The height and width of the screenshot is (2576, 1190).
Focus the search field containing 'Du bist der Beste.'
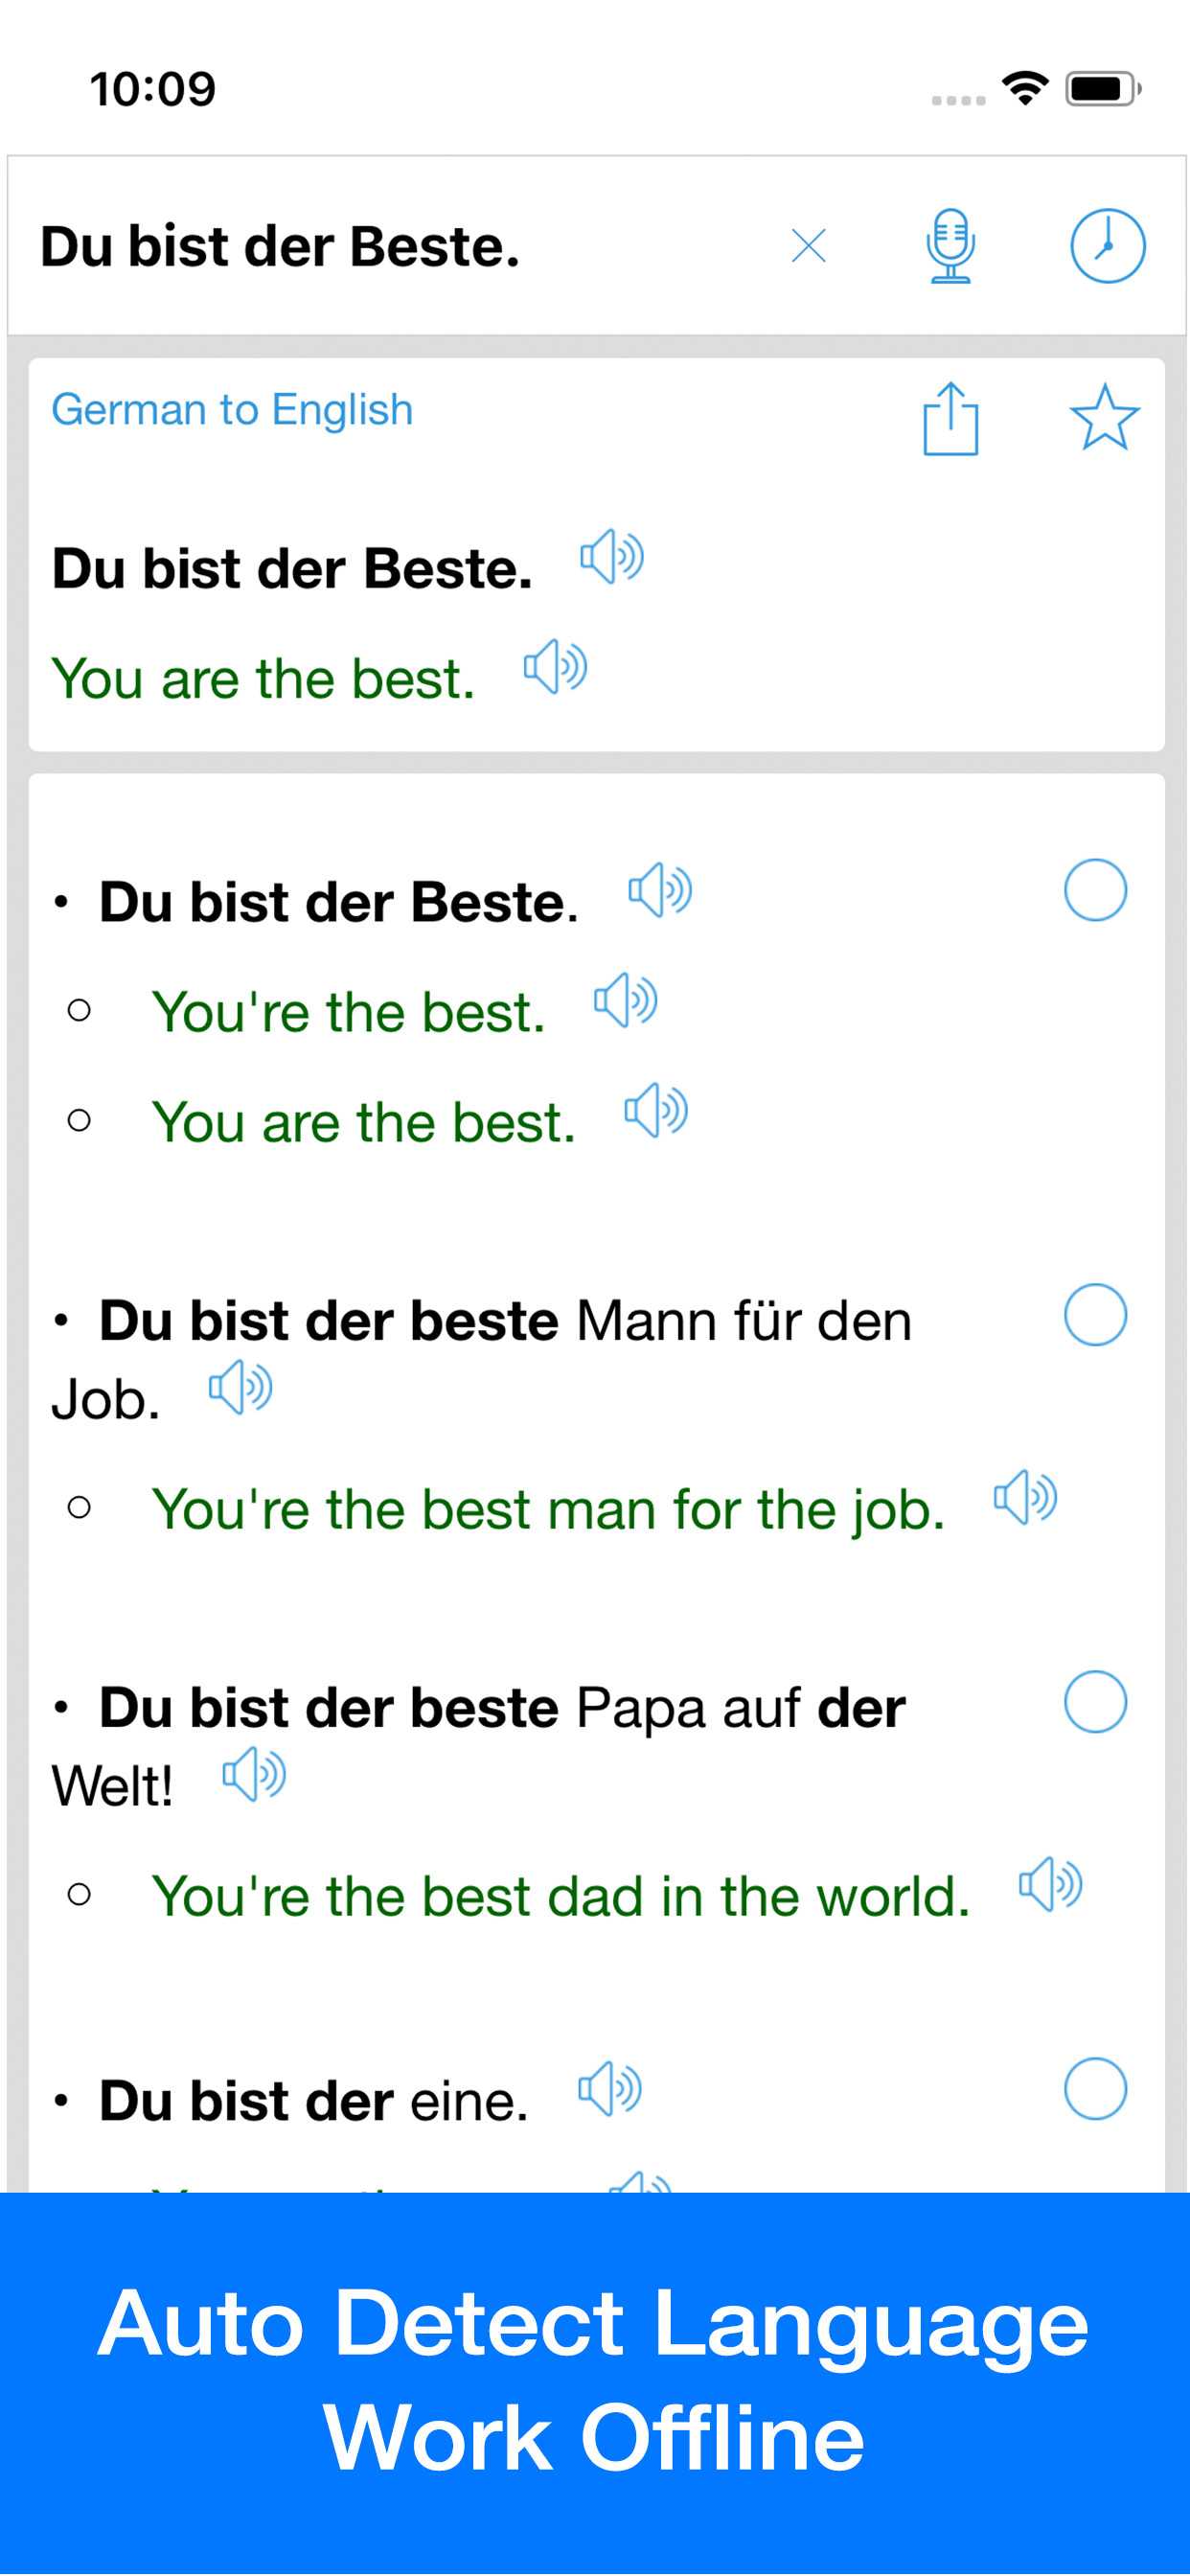click(x=390, y=246)
